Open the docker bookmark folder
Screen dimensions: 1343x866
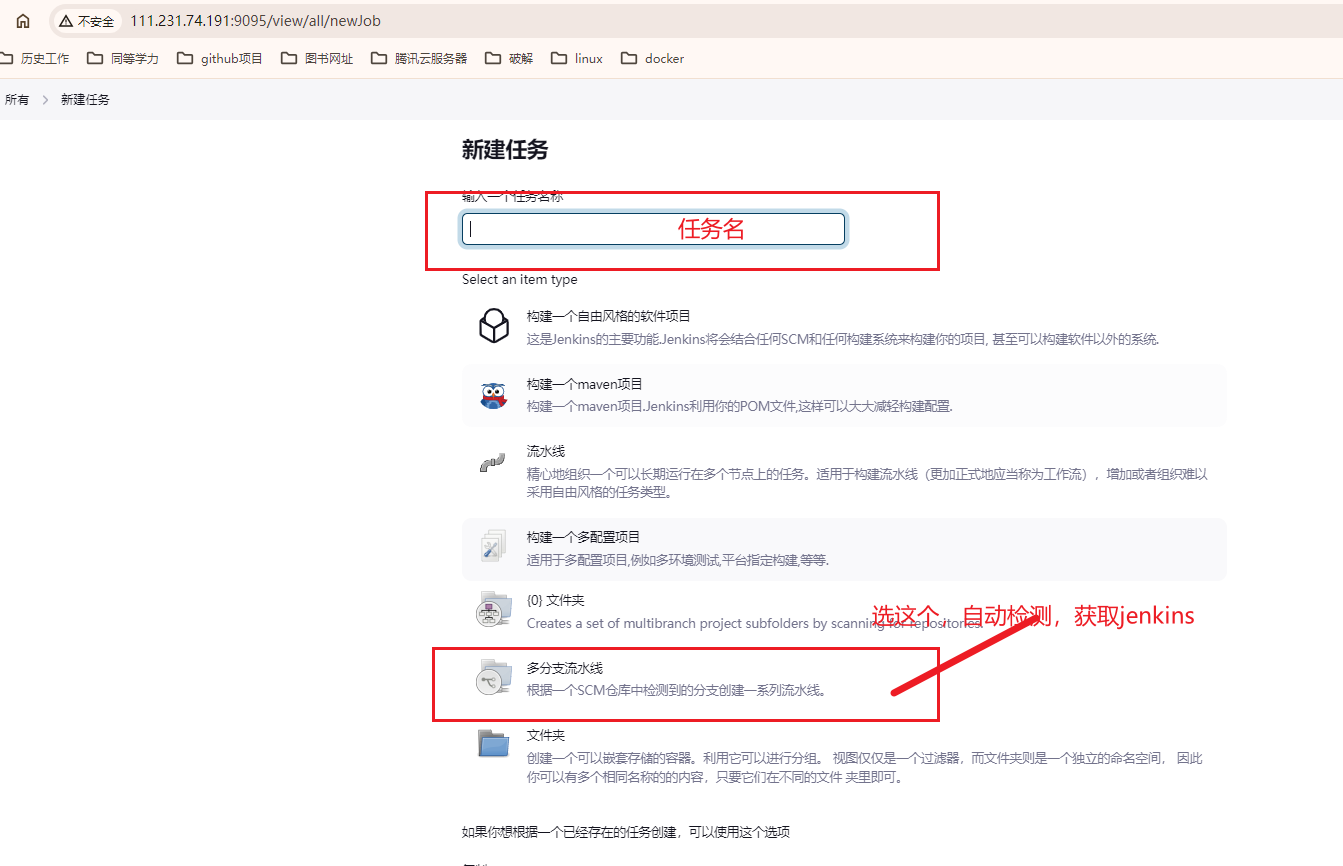click(653, 58)
